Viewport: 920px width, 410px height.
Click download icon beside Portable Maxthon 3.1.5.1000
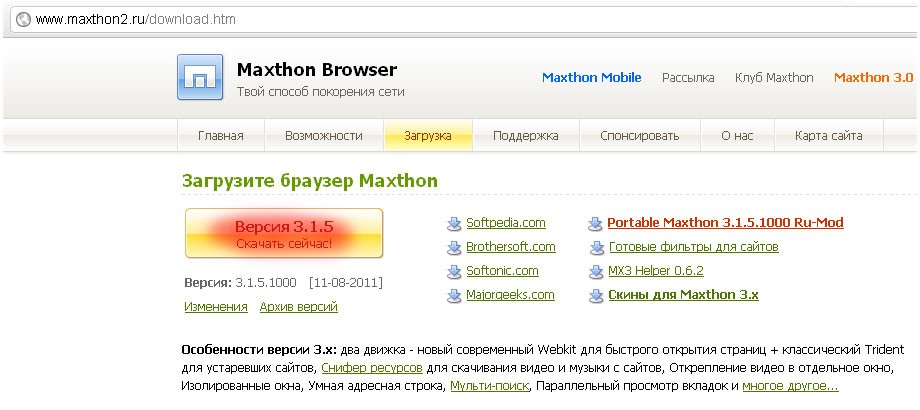[x=596, y=224]
